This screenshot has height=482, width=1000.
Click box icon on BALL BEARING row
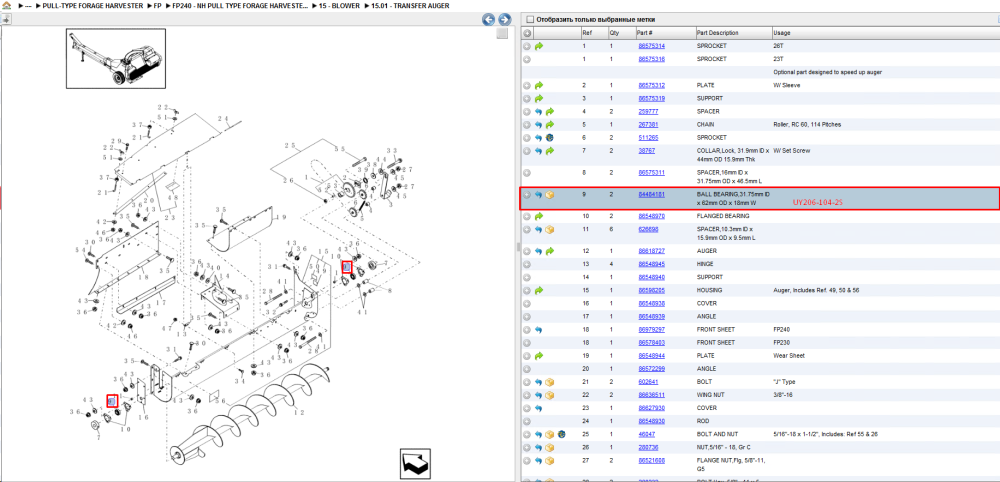point(550,194)
